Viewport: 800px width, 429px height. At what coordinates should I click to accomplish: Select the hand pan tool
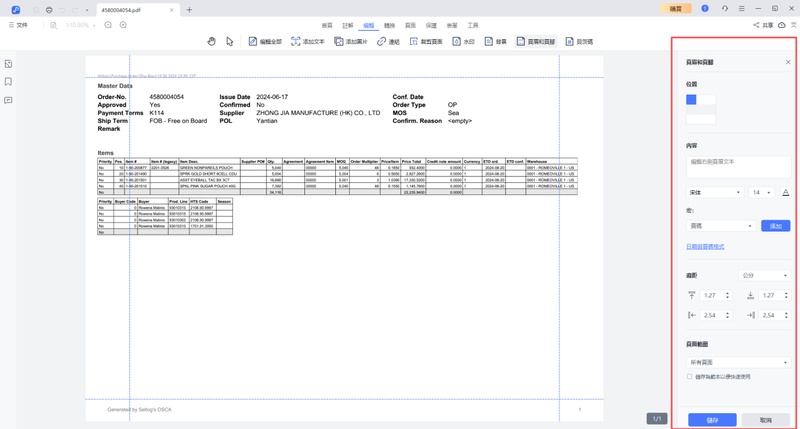211,42
